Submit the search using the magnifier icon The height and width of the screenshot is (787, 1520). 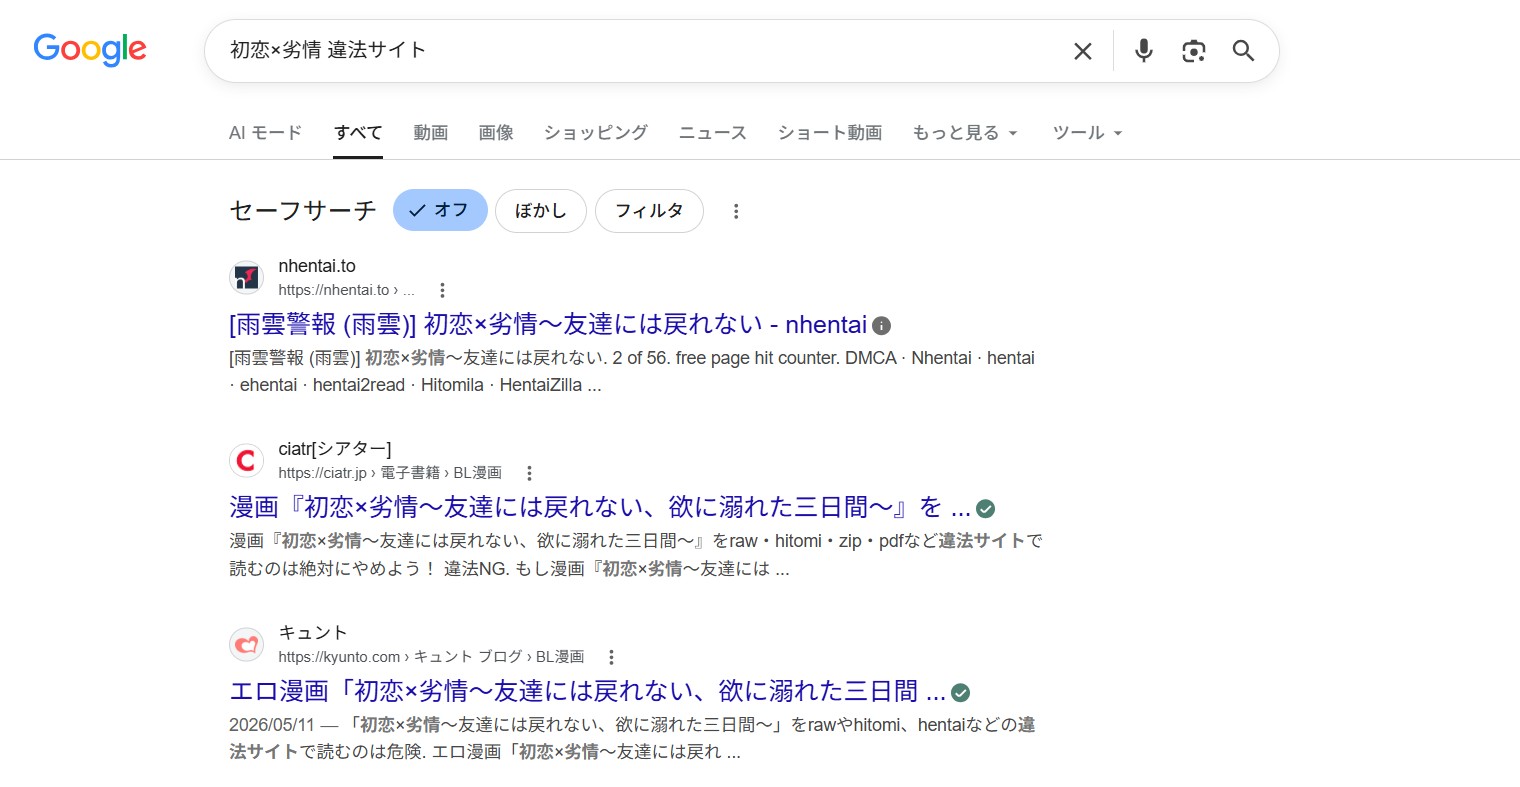click(x=1243, y=51)
